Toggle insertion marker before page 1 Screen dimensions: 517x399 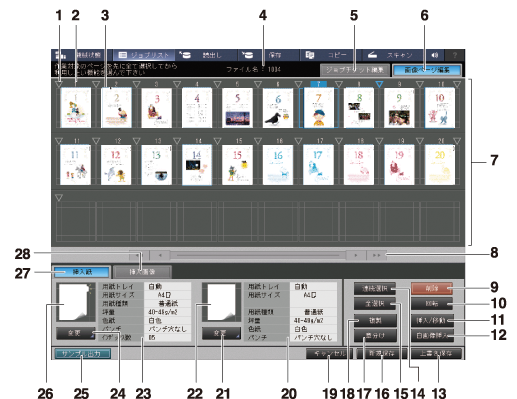click(59, 84)
